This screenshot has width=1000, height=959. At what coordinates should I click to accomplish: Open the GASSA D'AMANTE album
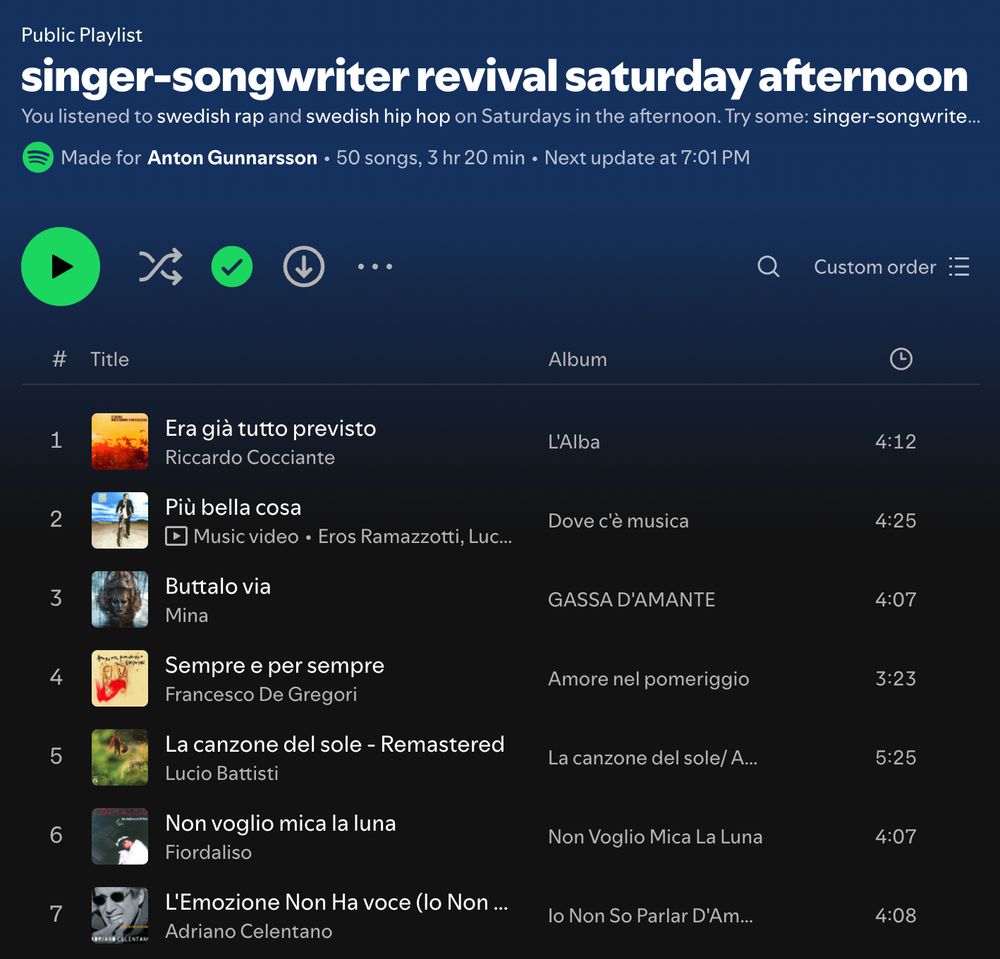click(x=631, y=600)
